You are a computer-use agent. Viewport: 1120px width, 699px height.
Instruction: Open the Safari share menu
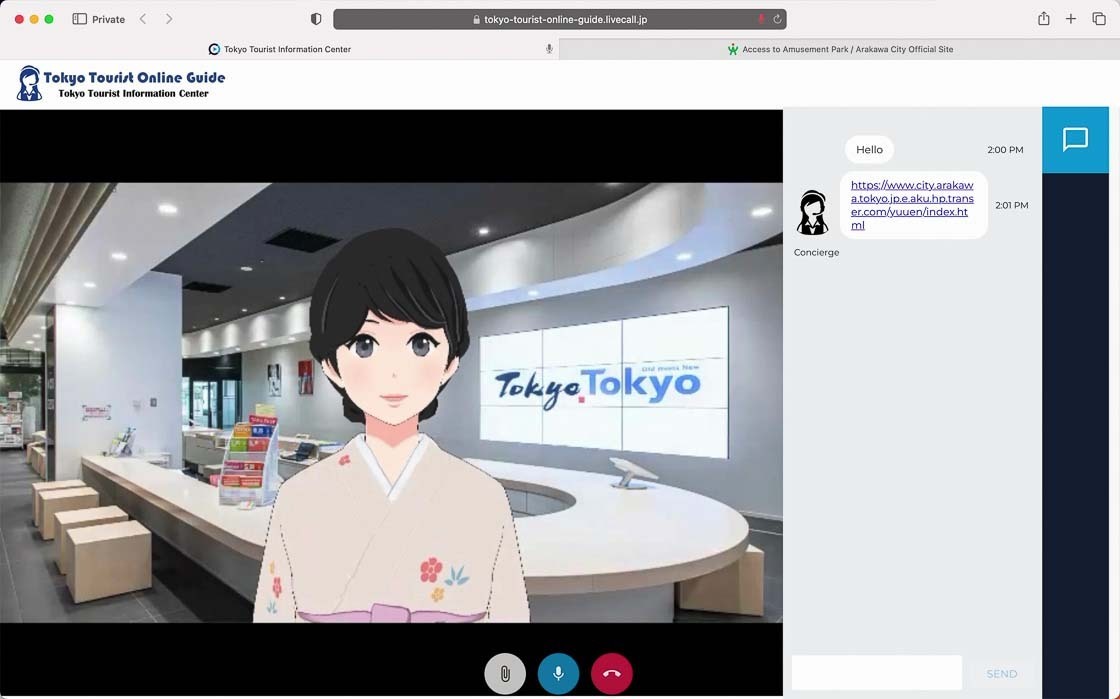1044,19
